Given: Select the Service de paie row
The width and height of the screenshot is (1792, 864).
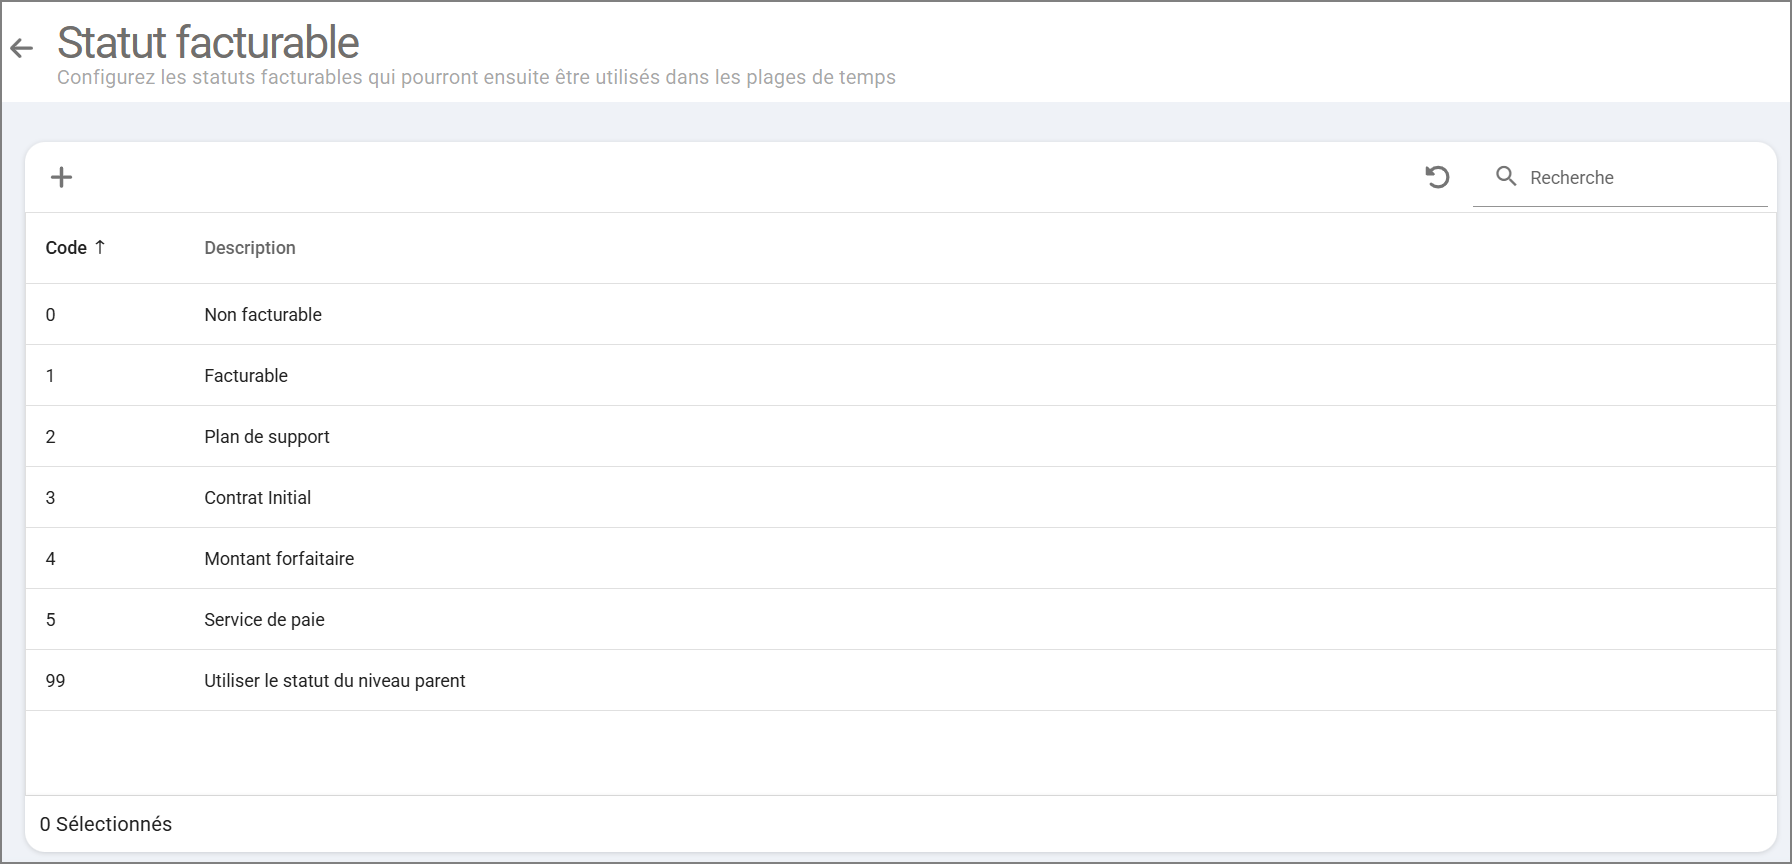Looking at the screenshot, I should pyautogui.click(x=264, y=620).
